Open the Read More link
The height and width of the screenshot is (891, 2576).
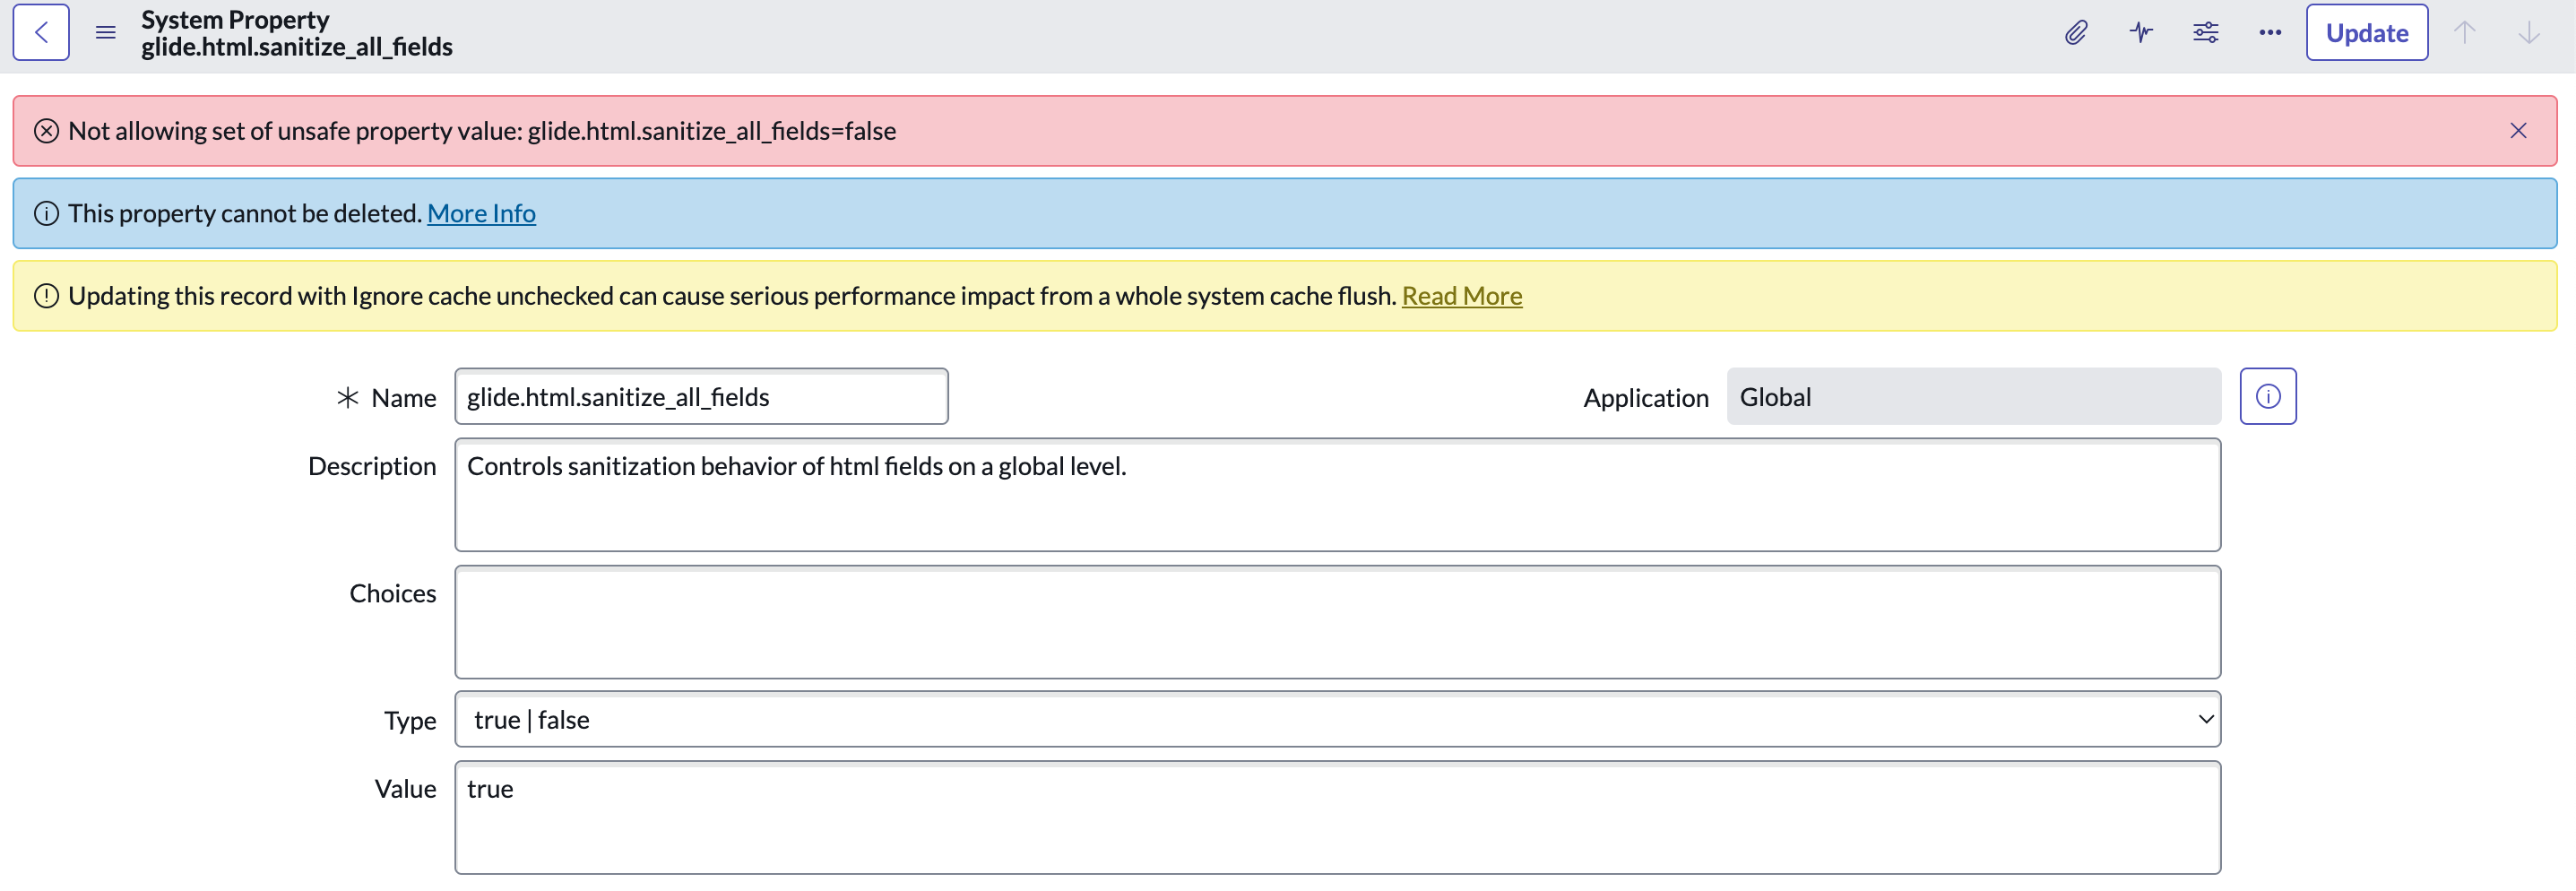(1461, 296)
